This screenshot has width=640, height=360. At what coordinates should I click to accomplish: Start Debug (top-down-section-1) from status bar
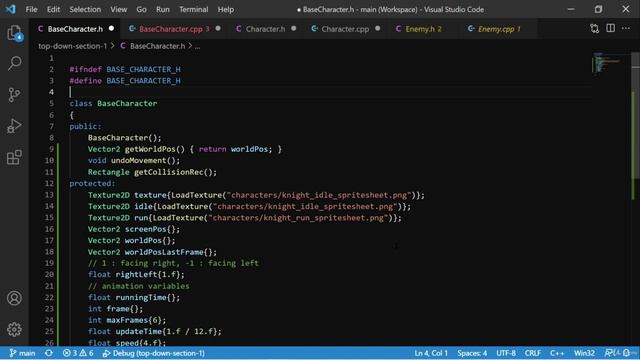(153, 353)
